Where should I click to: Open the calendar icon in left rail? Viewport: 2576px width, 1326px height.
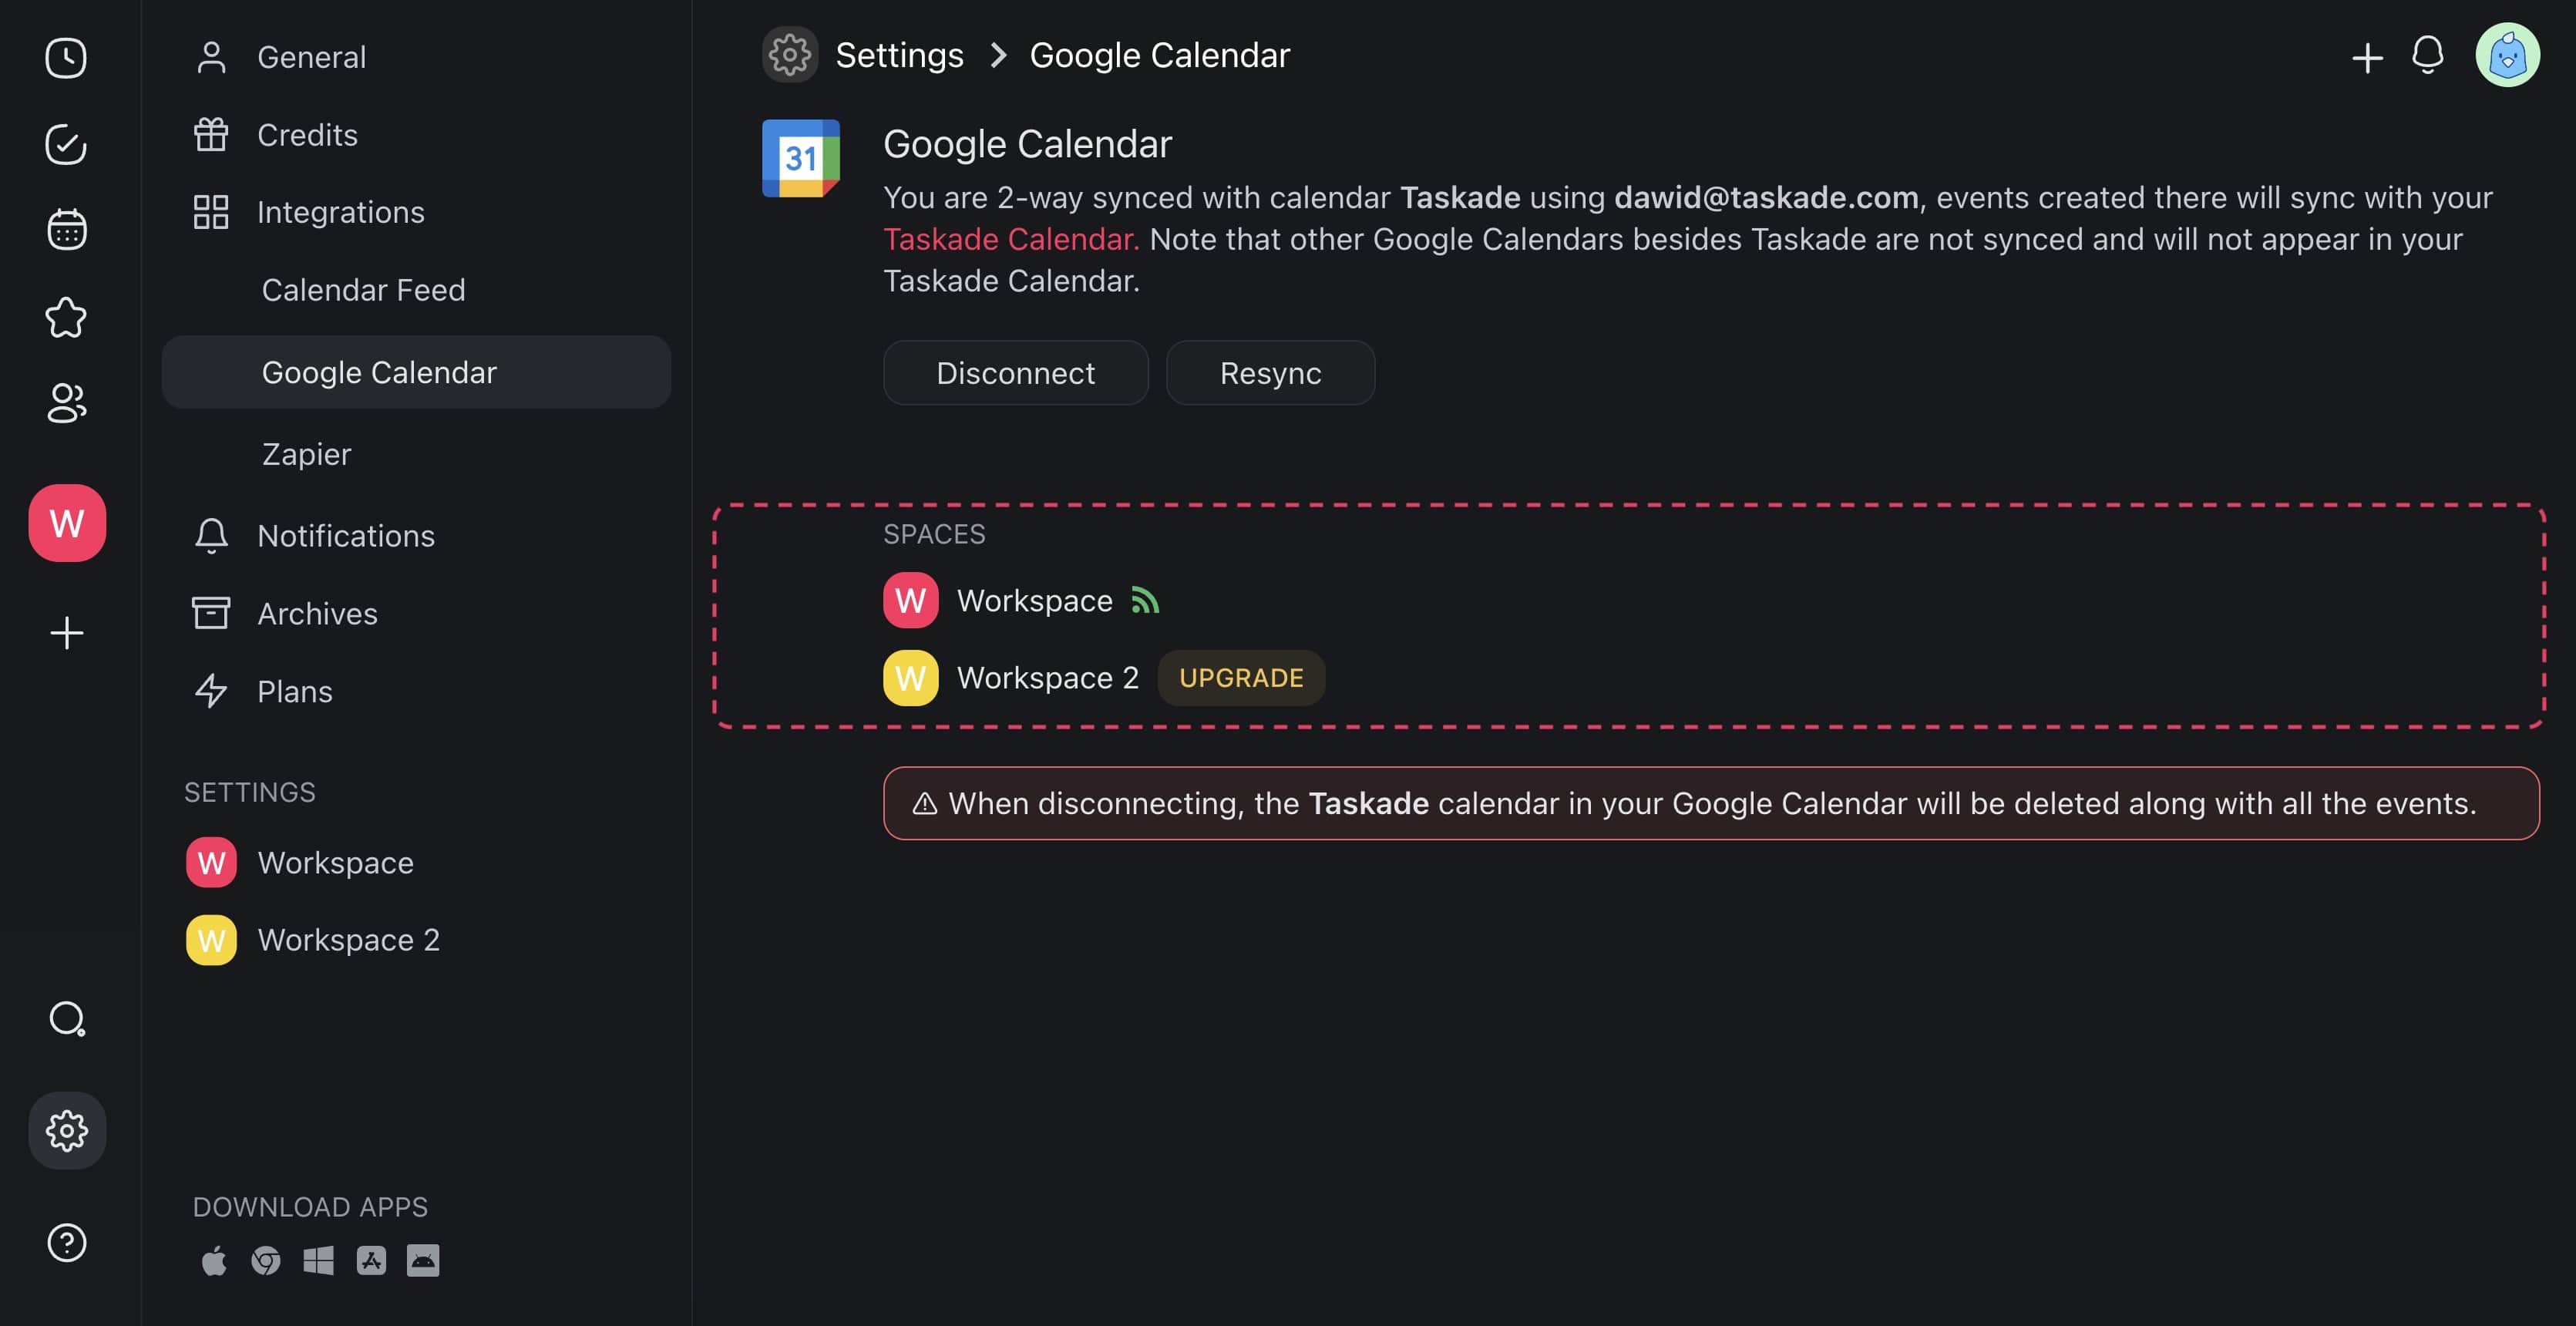click(66, 230)
